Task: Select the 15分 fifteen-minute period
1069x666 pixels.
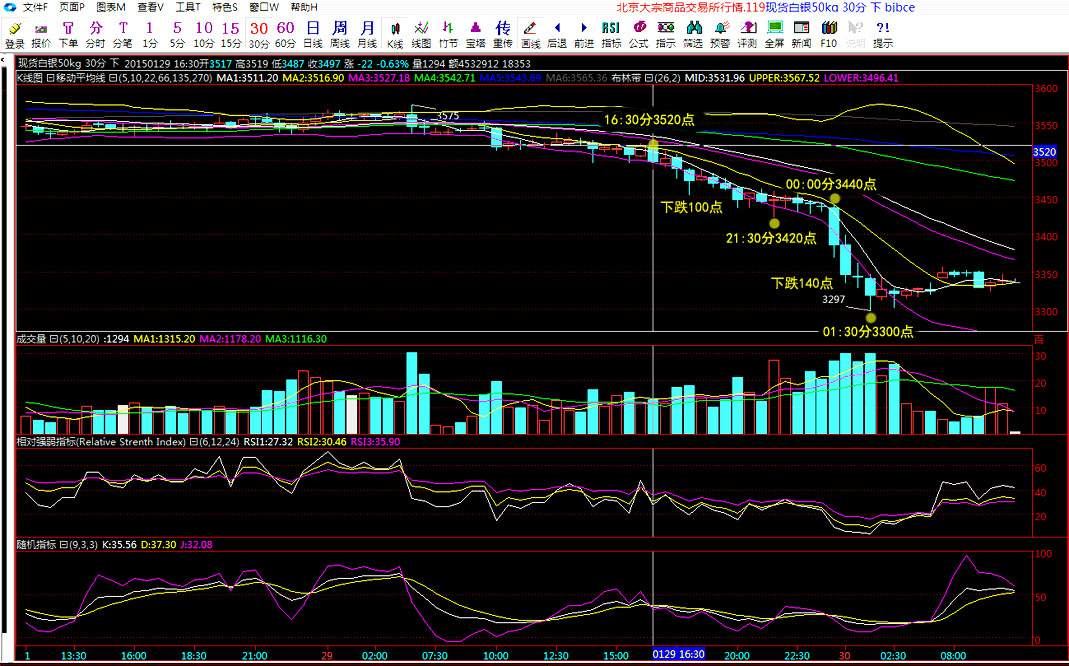Action: 231,35
